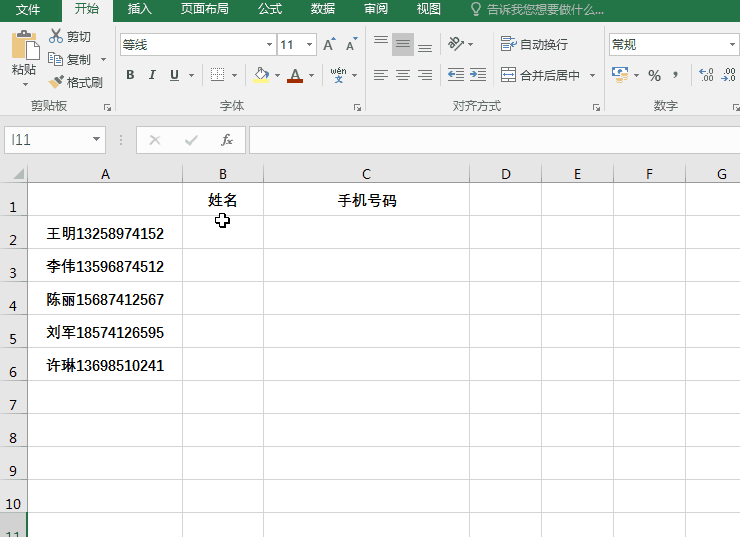
Task: Apply percent style
Action: (x=654, y=76)
